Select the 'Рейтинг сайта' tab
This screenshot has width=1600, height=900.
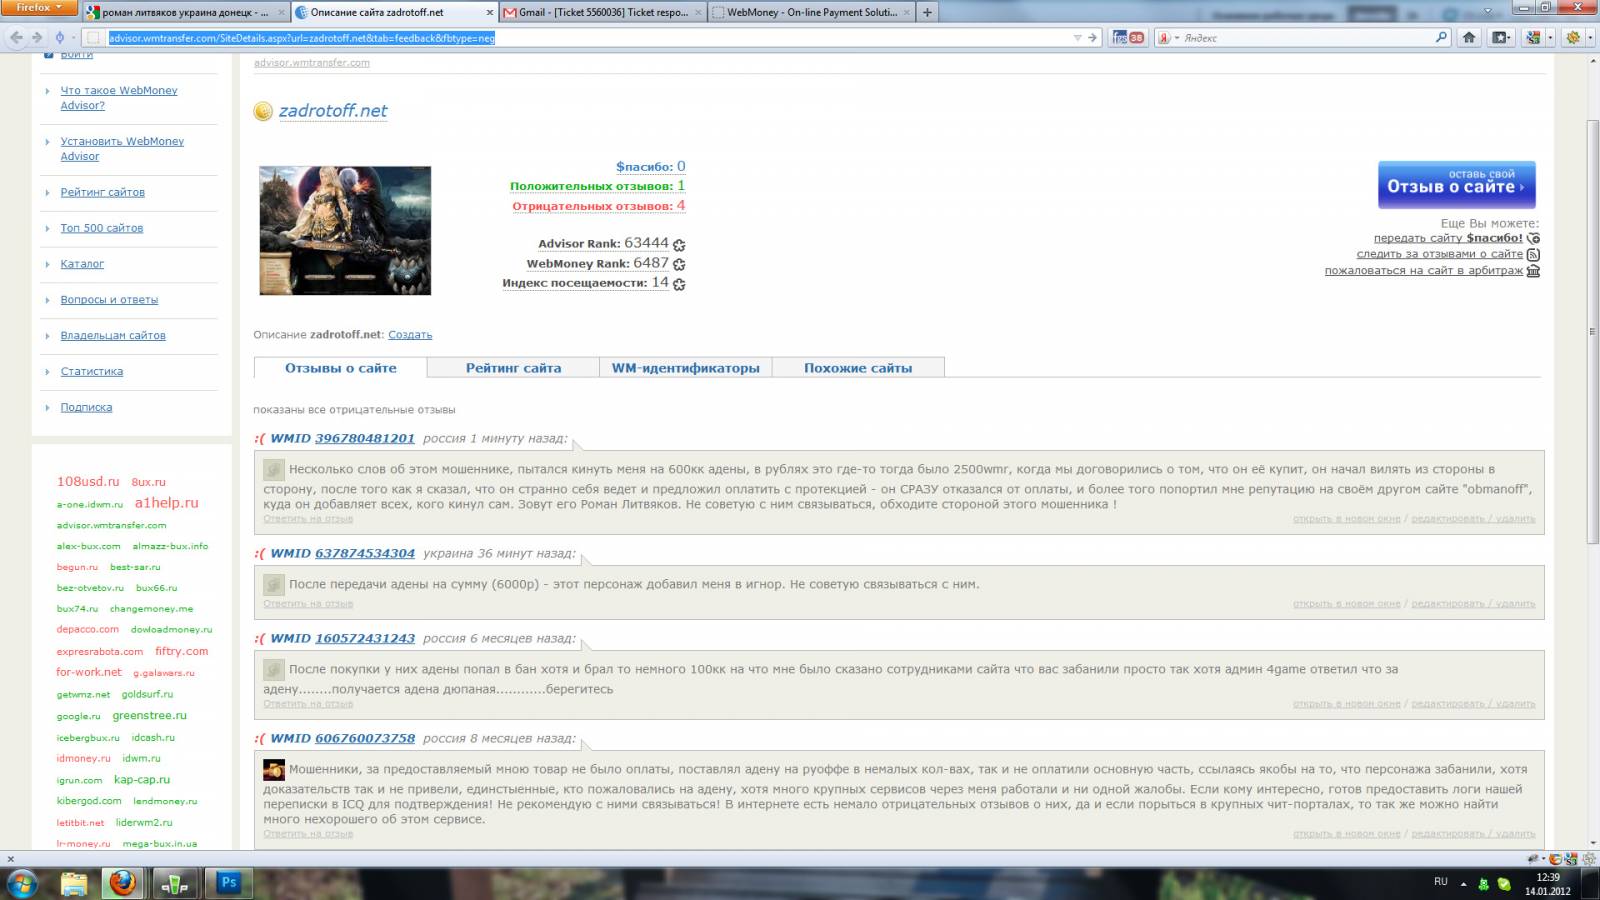pyautogui.click(x=513, y=368)
